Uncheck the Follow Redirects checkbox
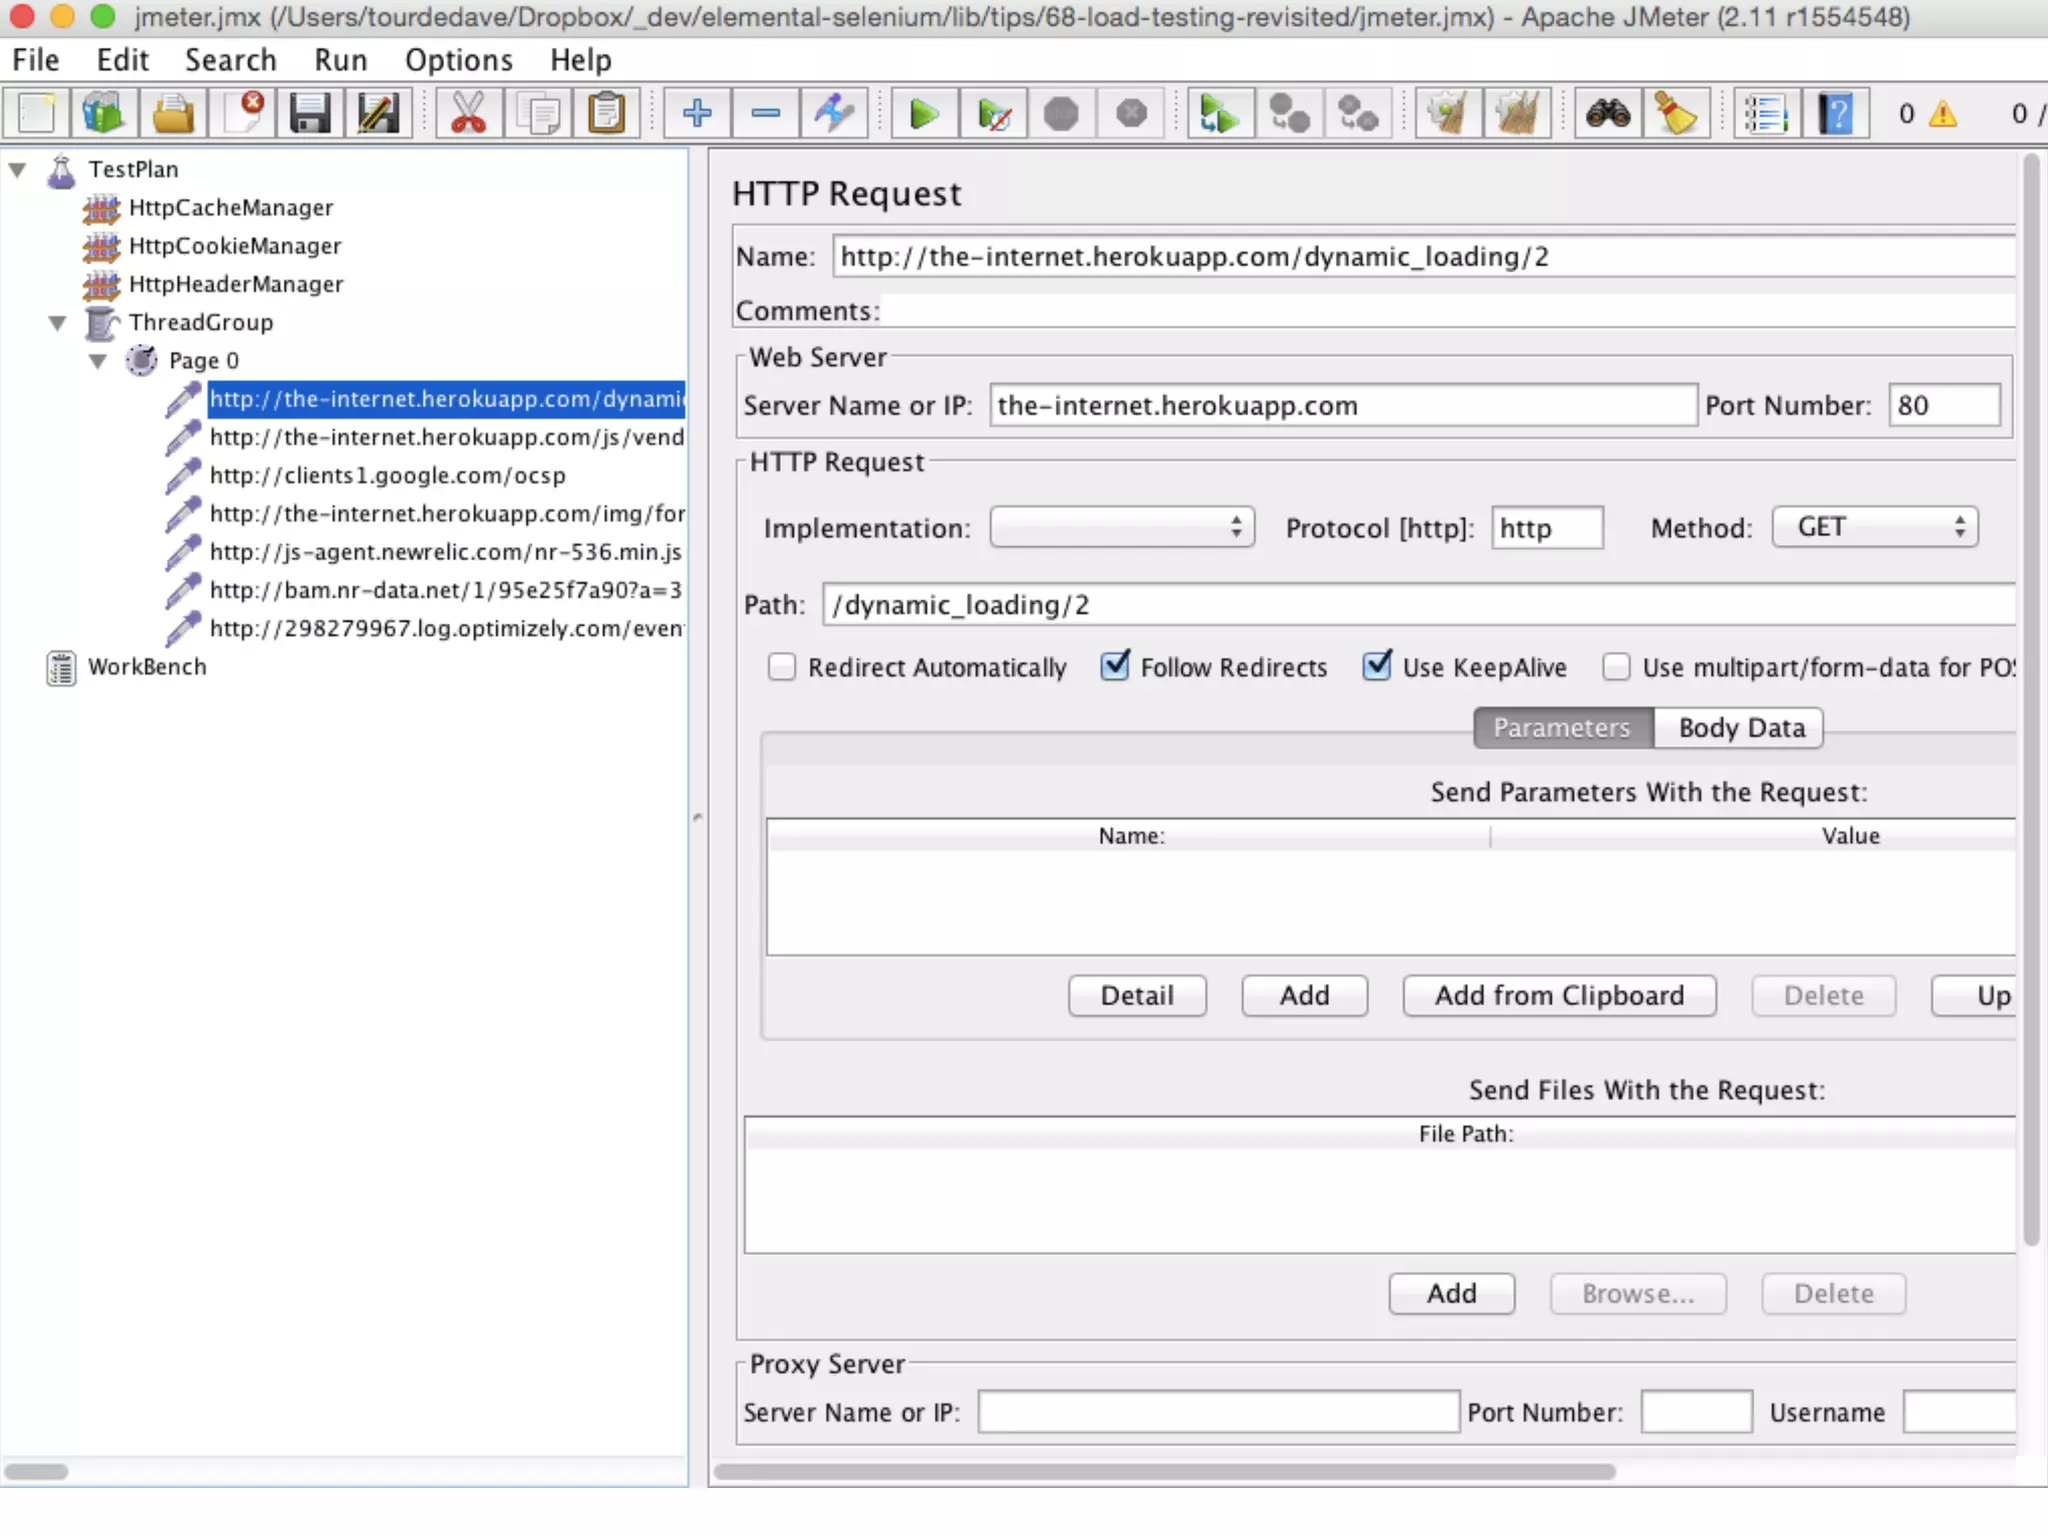The image size is (2048, 1536). tap(1115, 667)
